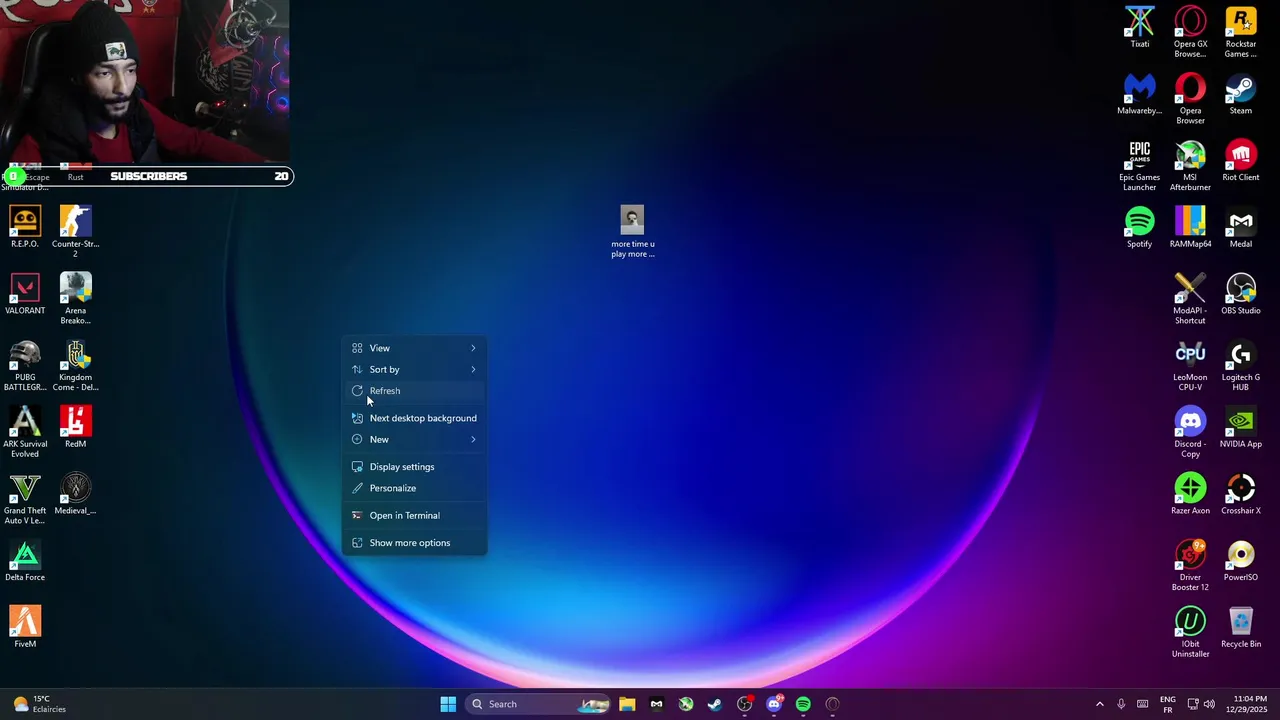Select the Riot Client icon
The image size is (1280, 720).
click(1241, 161)
